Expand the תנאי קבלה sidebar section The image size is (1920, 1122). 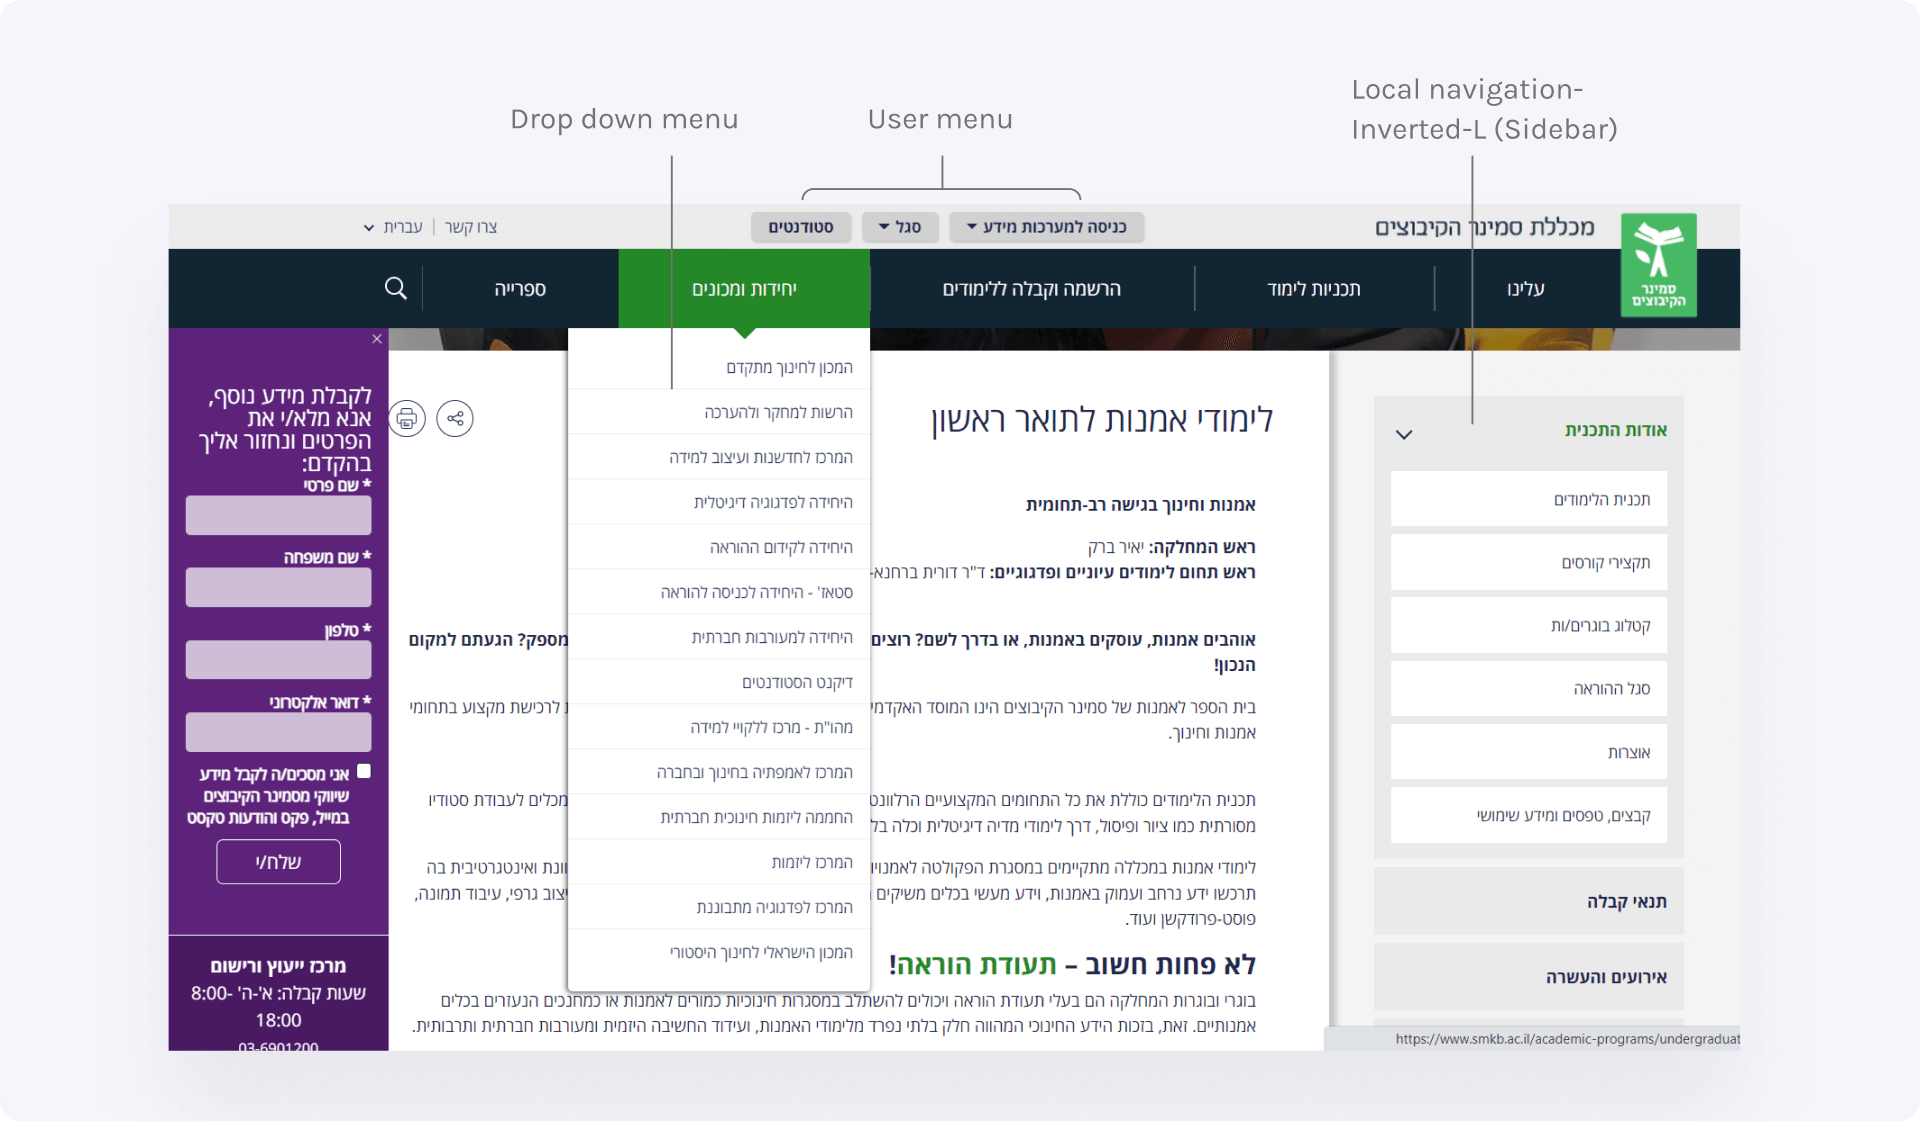click(x=1529, y=901)
